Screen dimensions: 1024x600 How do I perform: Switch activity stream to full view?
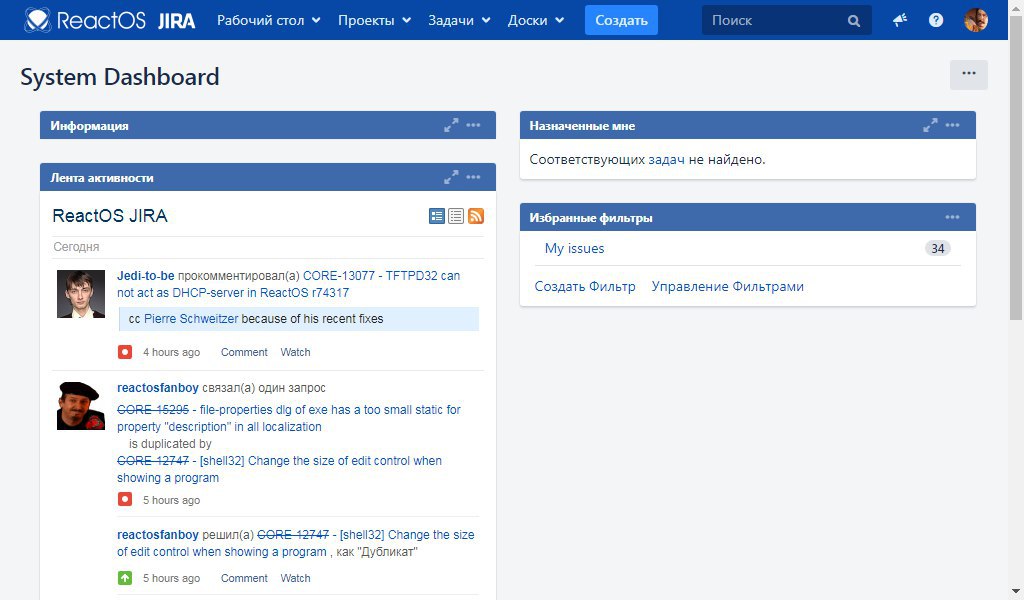pyautogui.click(x=437, y=216)
